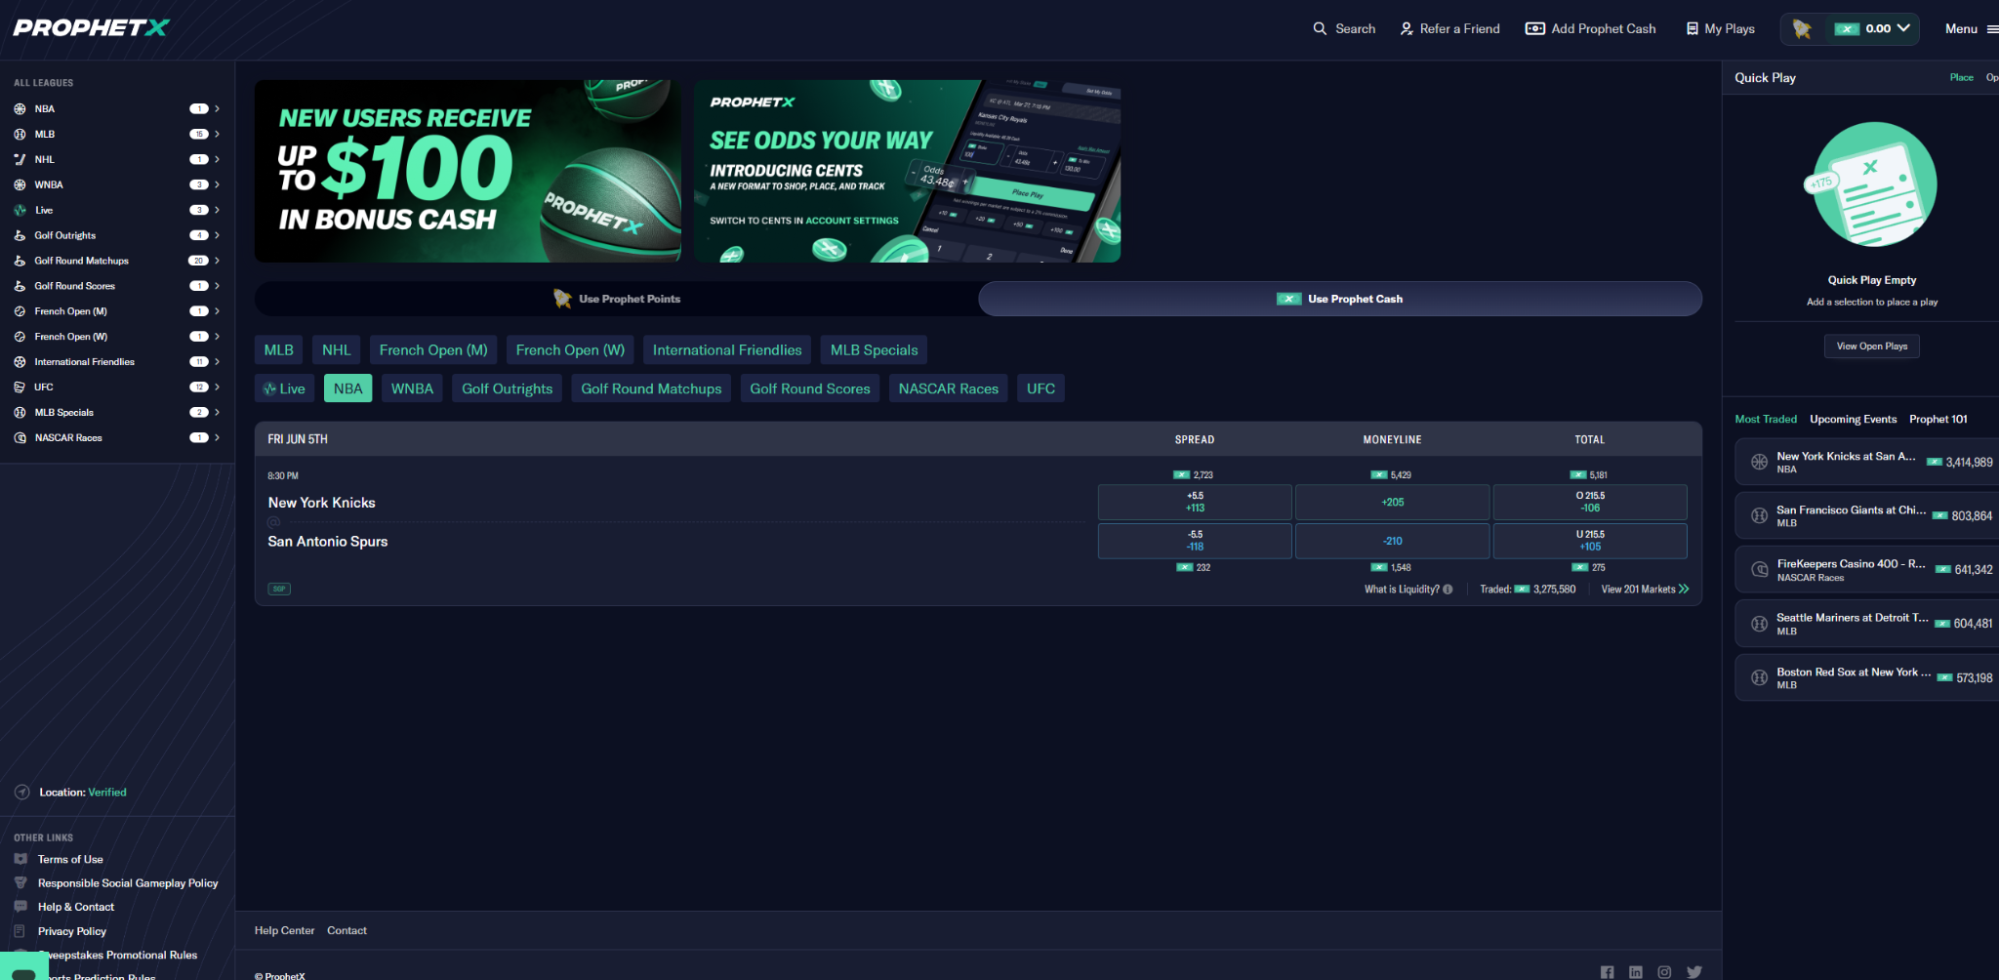The image size is (1999, 980).
Task: Open the Help Center footer link
Action: (x=284, y=931)
